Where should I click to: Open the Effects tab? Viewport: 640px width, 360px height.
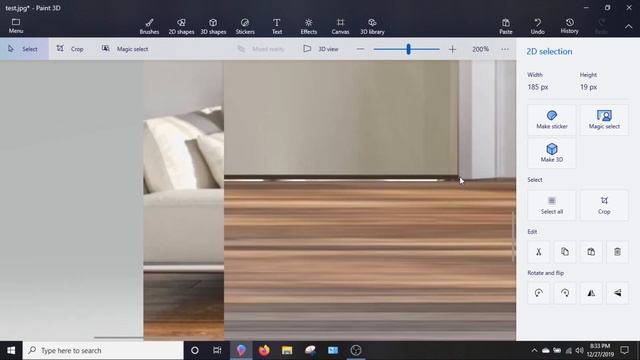309,26
